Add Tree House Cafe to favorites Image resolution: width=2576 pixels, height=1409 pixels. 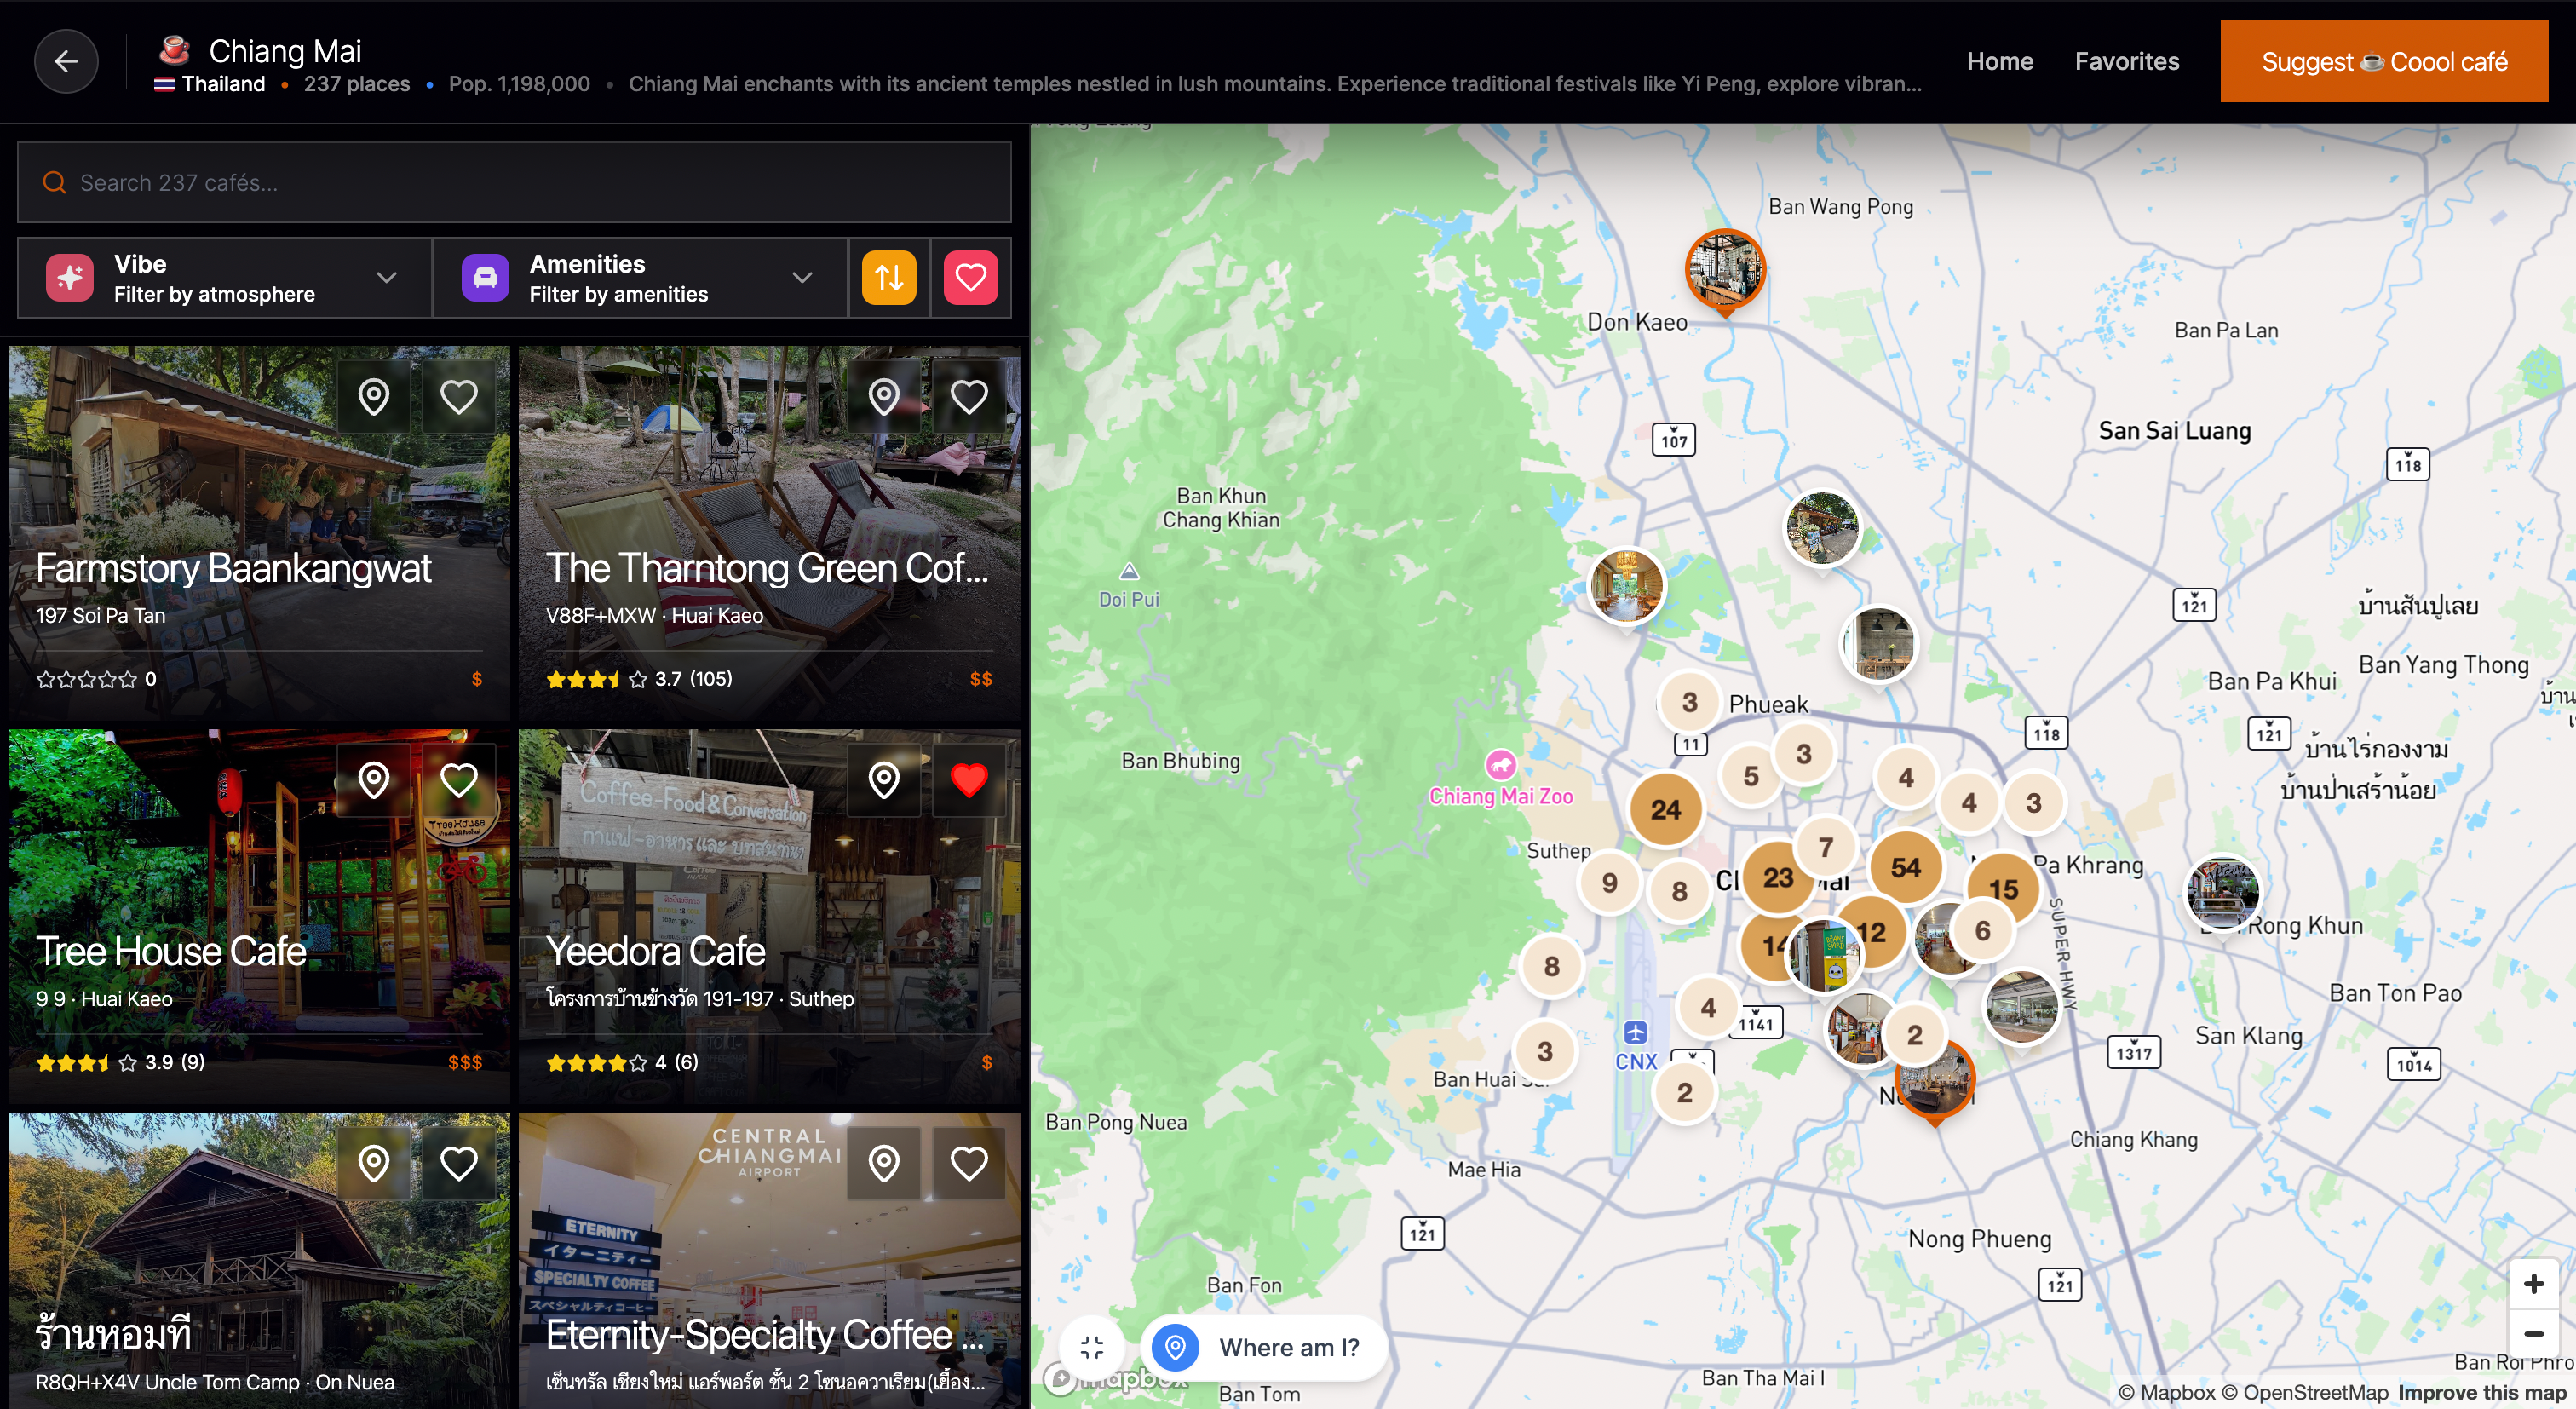pos(459,780)
